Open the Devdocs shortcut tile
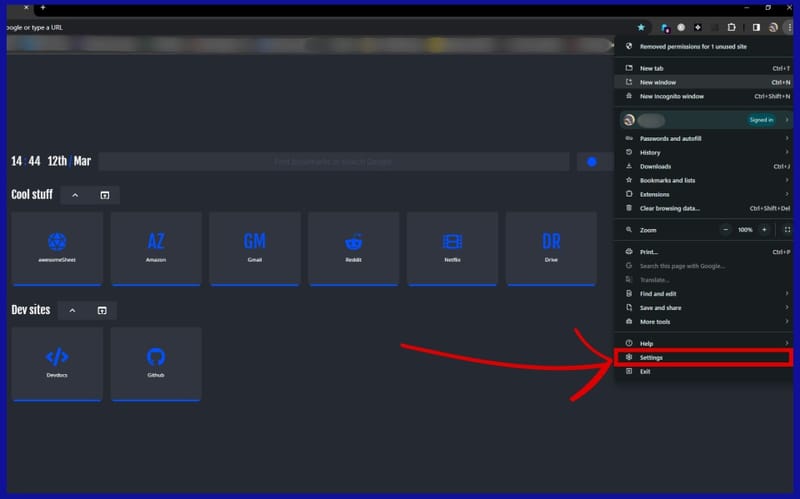This screenshot has height=499, width=800. pyautogui.click(x=57, y=362)
